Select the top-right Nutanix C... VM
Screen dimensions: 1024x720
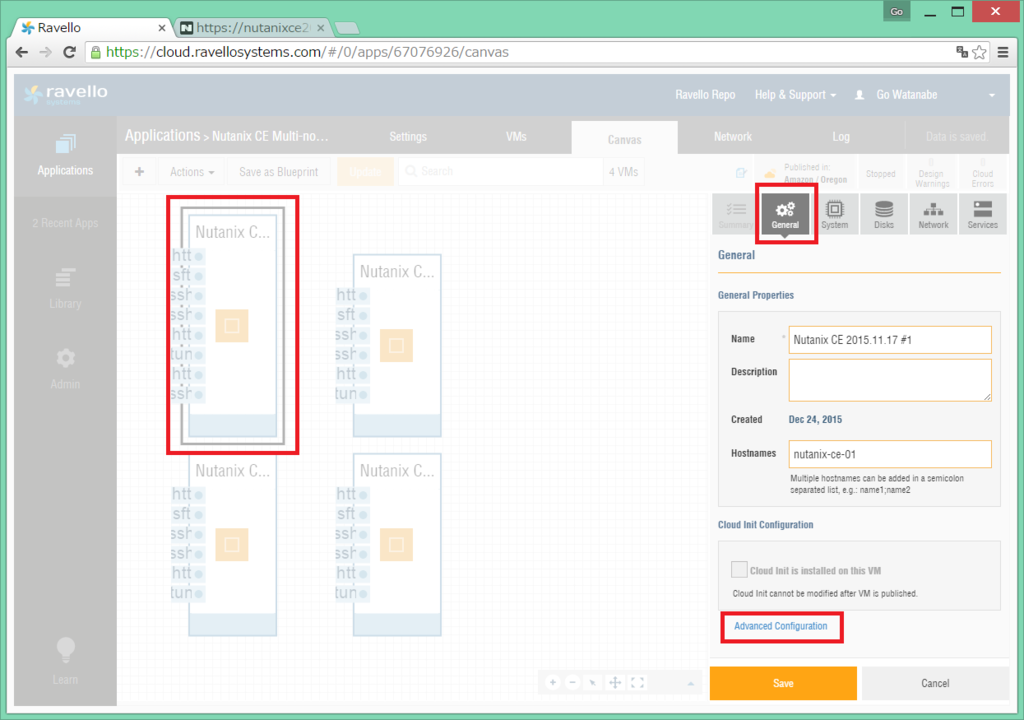pyautogui.click(x=396, y=345)
